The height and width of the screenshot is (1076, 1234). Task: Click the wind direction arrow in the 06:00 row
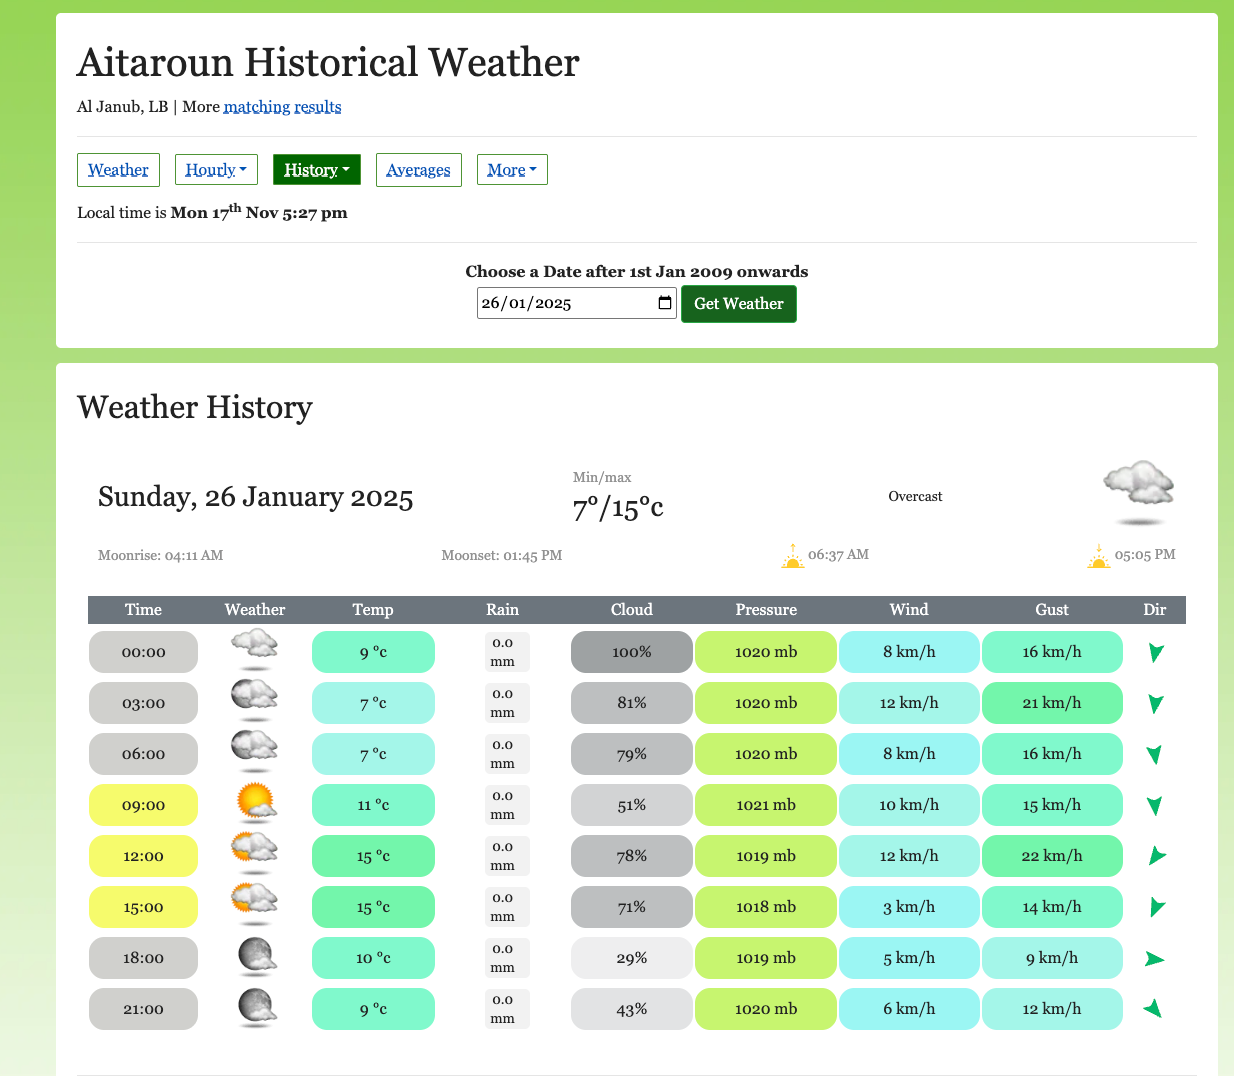coord(1155,754)
